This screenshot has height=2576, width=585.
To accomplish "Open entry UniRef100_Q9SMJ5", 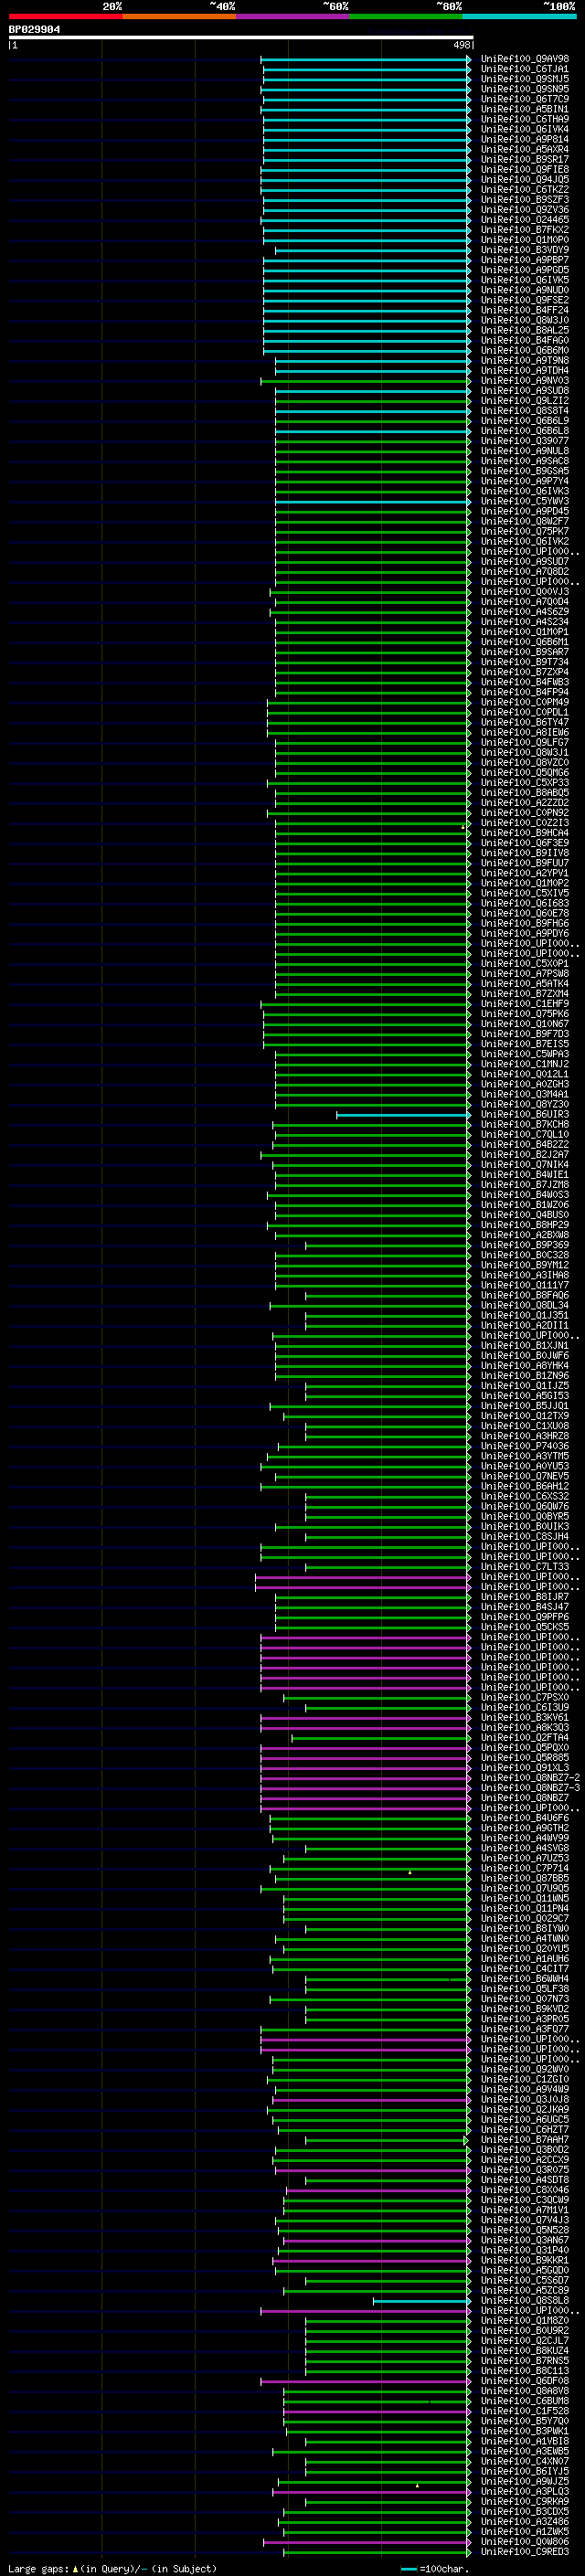I will tap(525, 79).
